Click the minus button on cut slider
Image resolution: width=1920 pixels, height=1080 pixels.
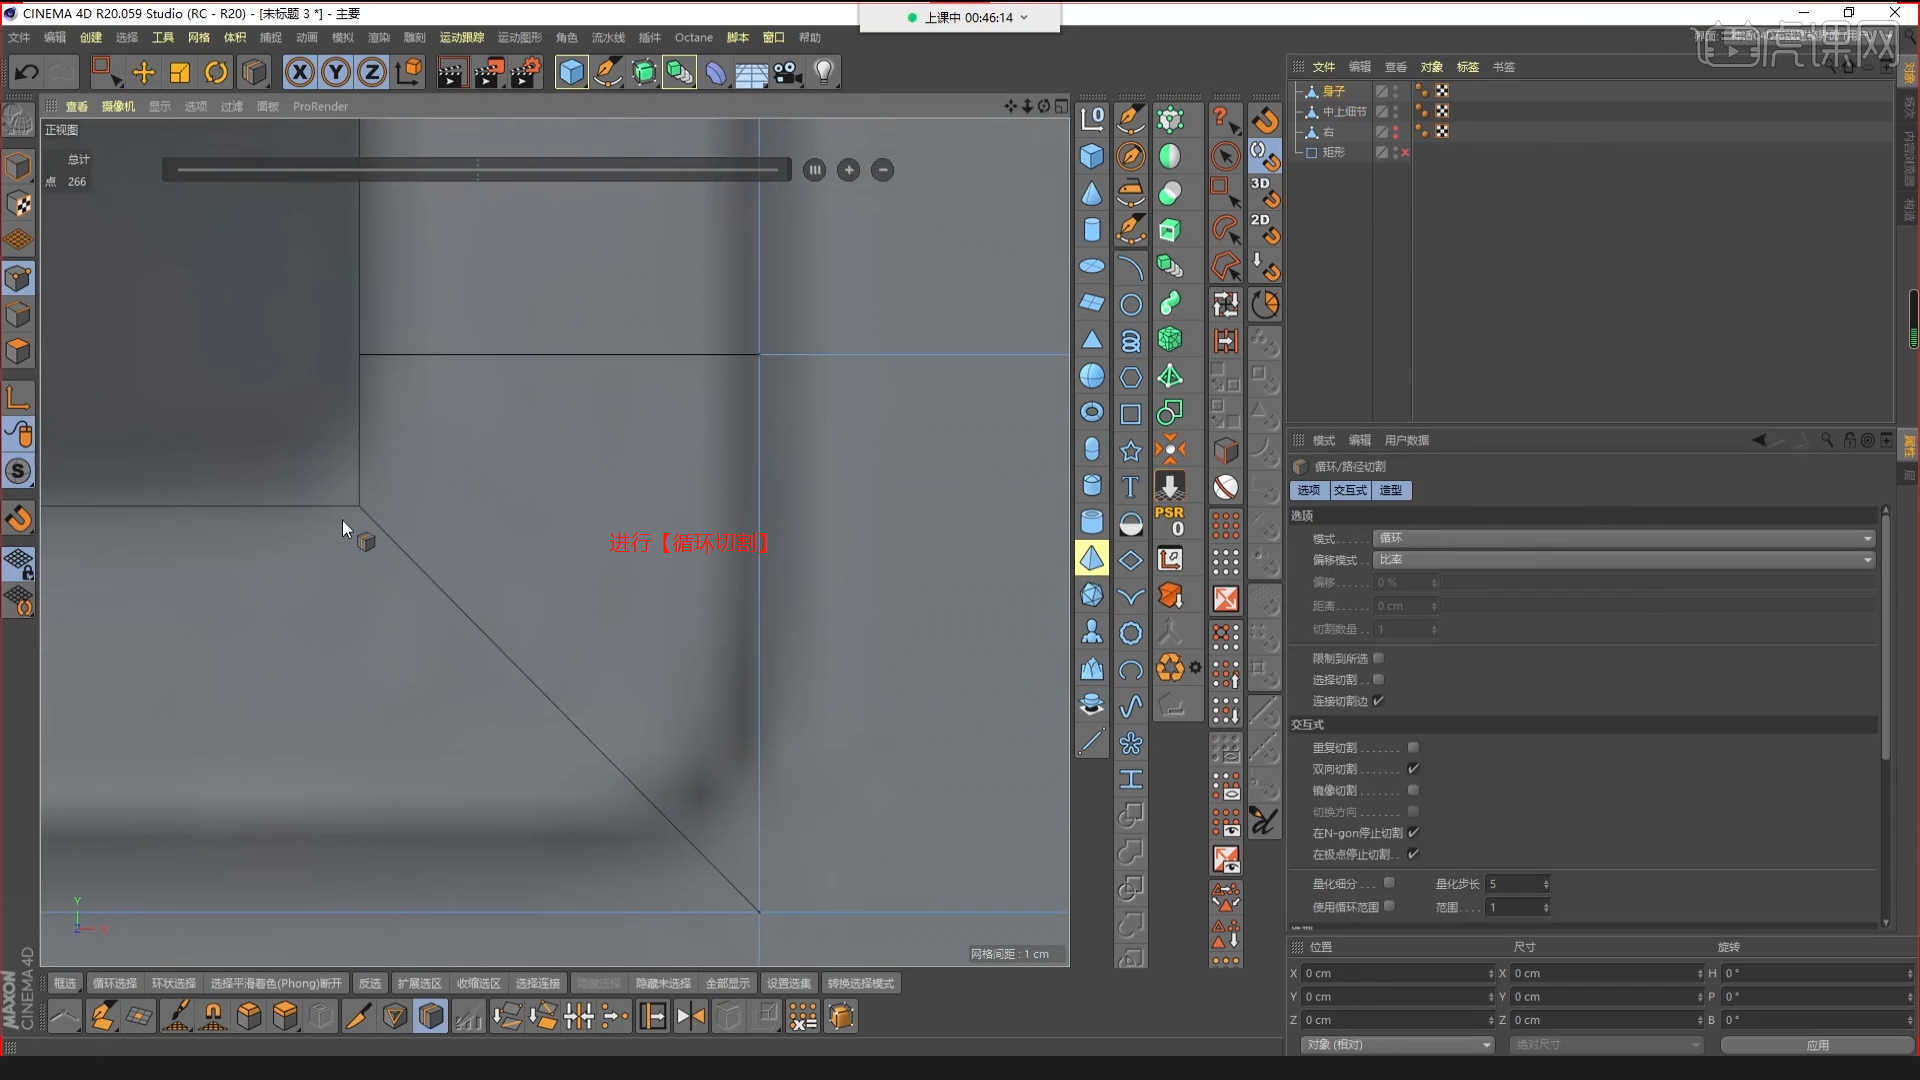pos(882,170)
